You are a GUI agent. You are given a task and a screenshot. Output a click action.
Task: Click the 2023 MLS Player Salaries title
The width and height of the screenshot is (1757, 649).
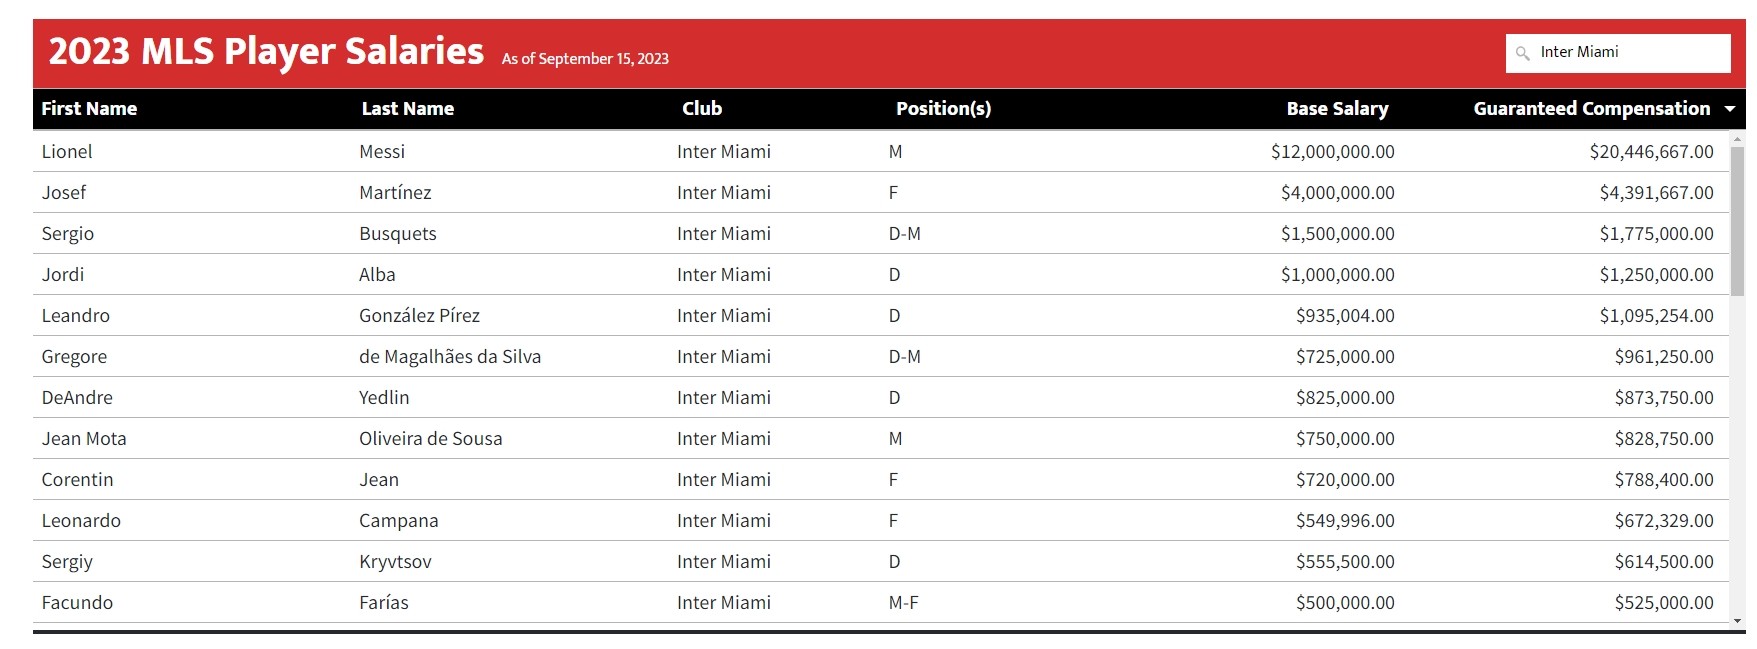[x=266, y=52]
